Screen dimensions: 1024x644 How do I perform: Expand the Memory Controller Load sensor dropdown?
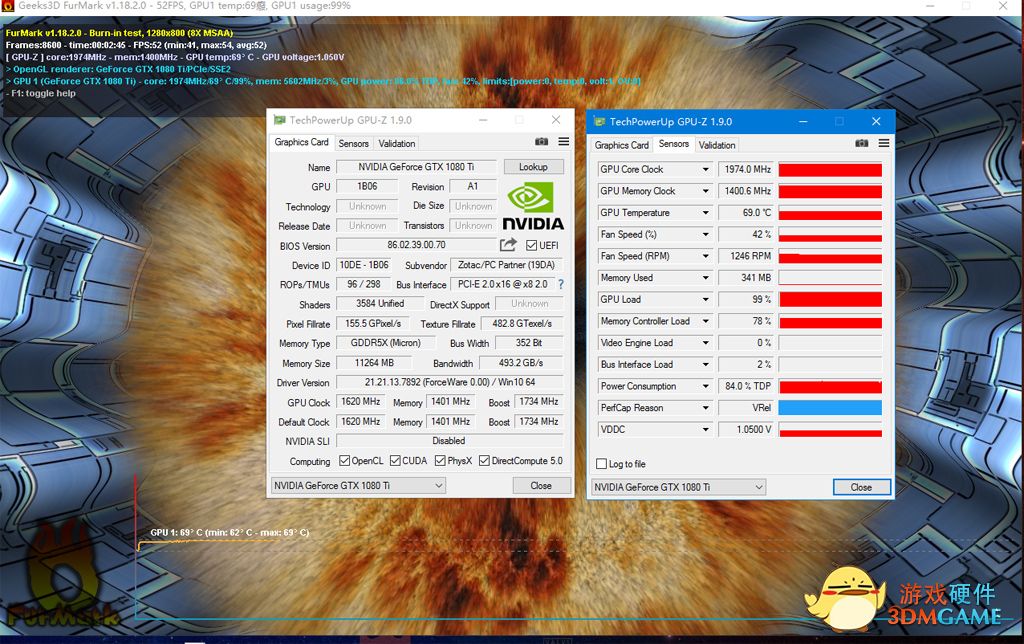pos(705,321)
